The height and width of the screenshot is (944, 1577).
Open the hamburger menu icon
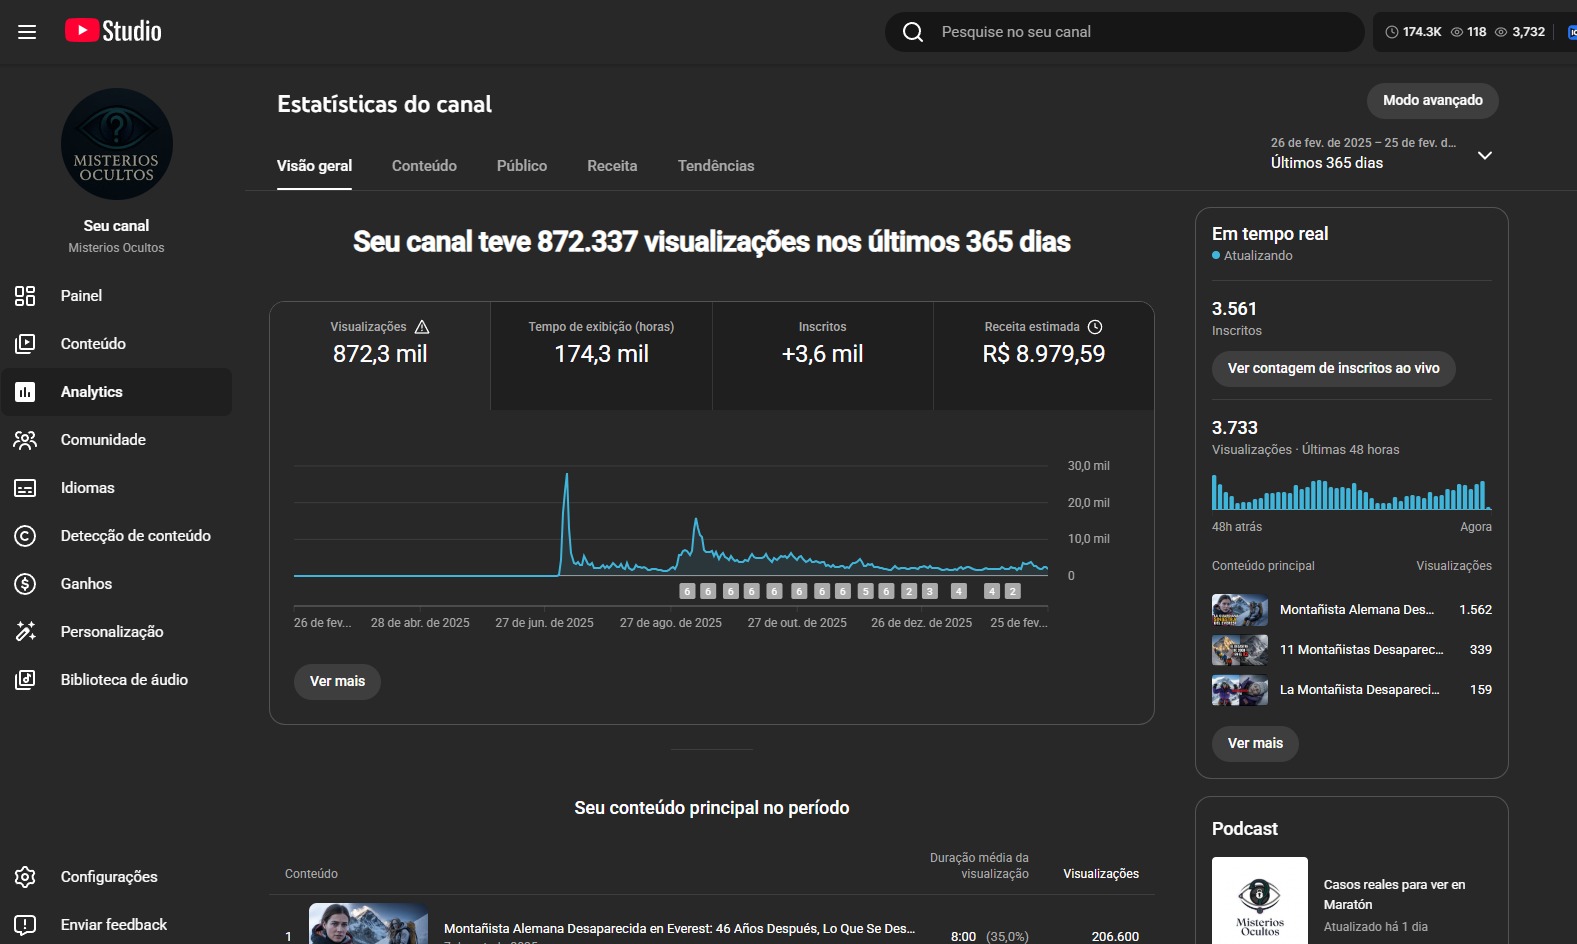[27, 32]
